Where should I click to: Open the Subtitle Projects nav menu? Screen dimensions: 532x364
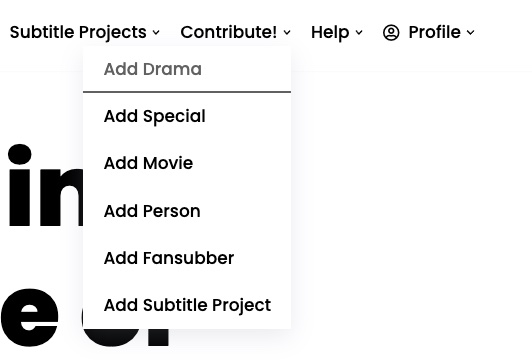pos(78,33)
